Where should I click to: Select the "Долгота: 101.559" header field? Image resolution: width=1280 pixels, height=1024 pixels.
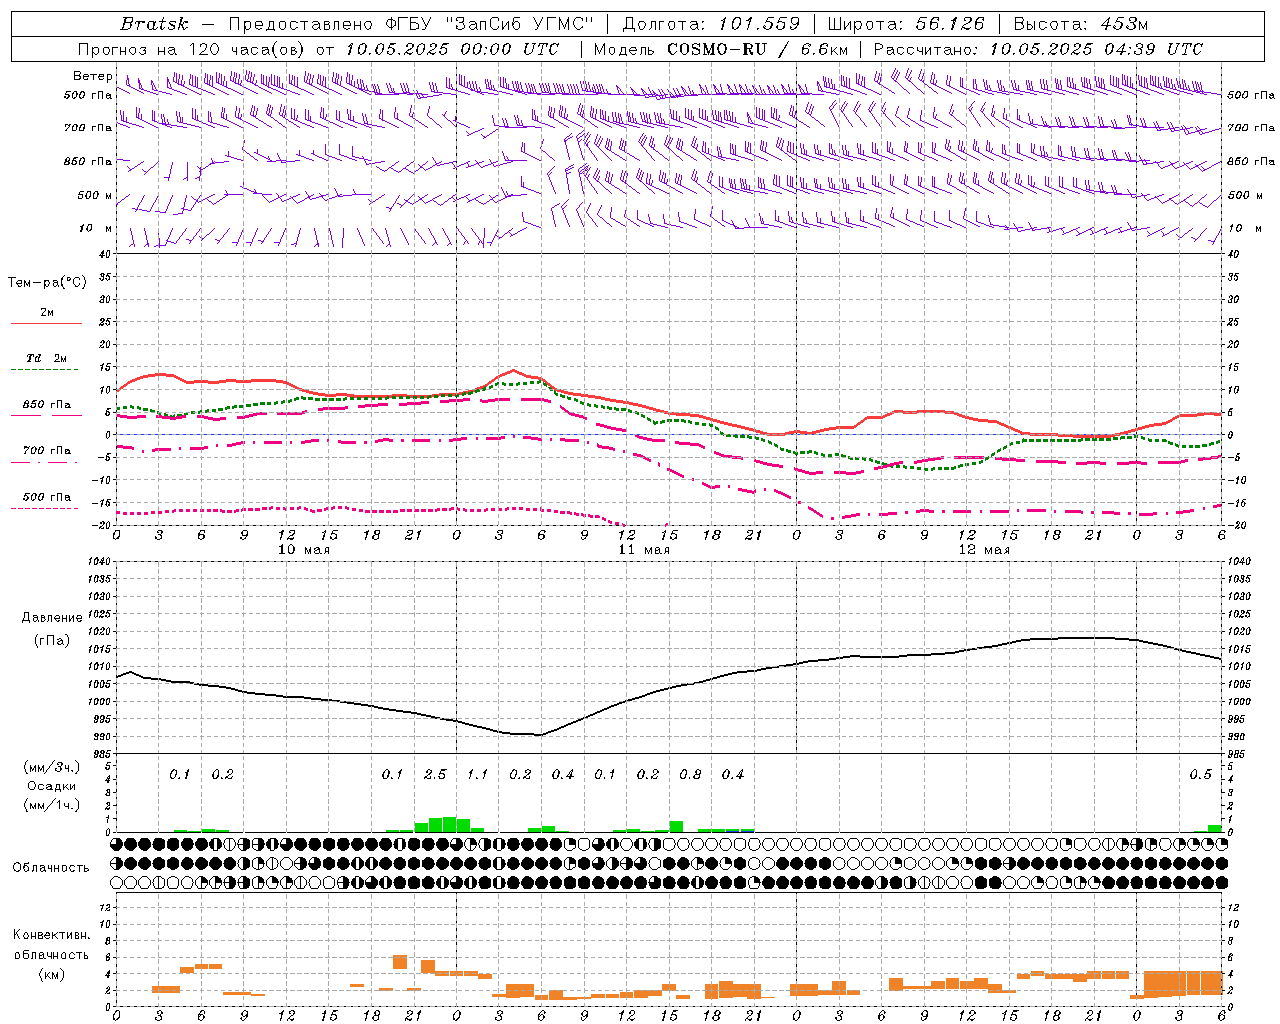pos(711,24)
